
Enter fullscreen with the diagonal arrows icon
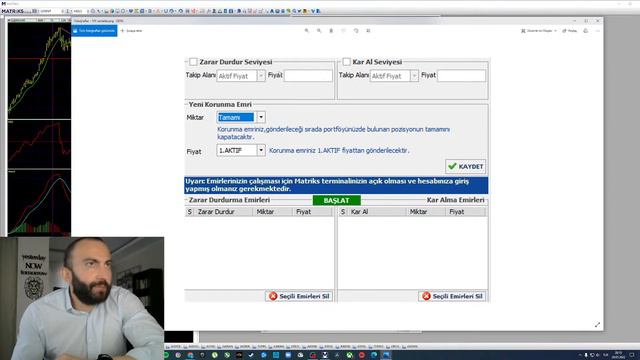597,324
